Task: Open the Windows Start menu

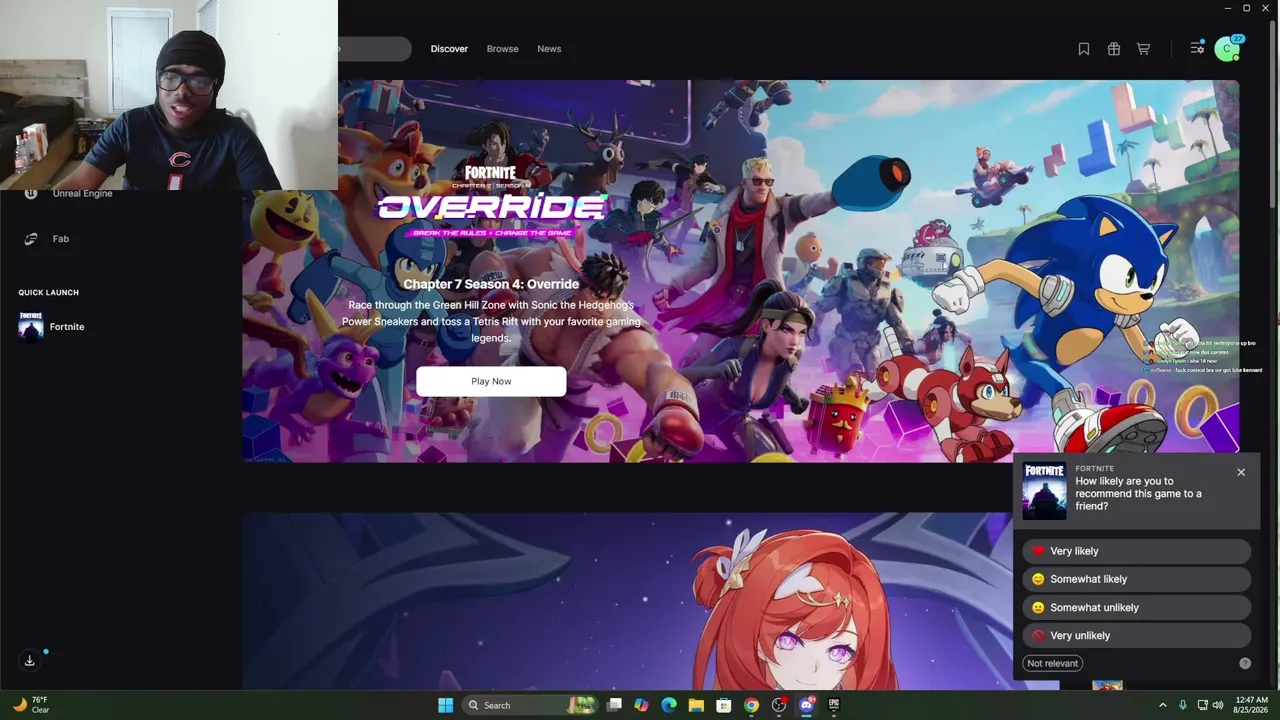Action: 445,705
